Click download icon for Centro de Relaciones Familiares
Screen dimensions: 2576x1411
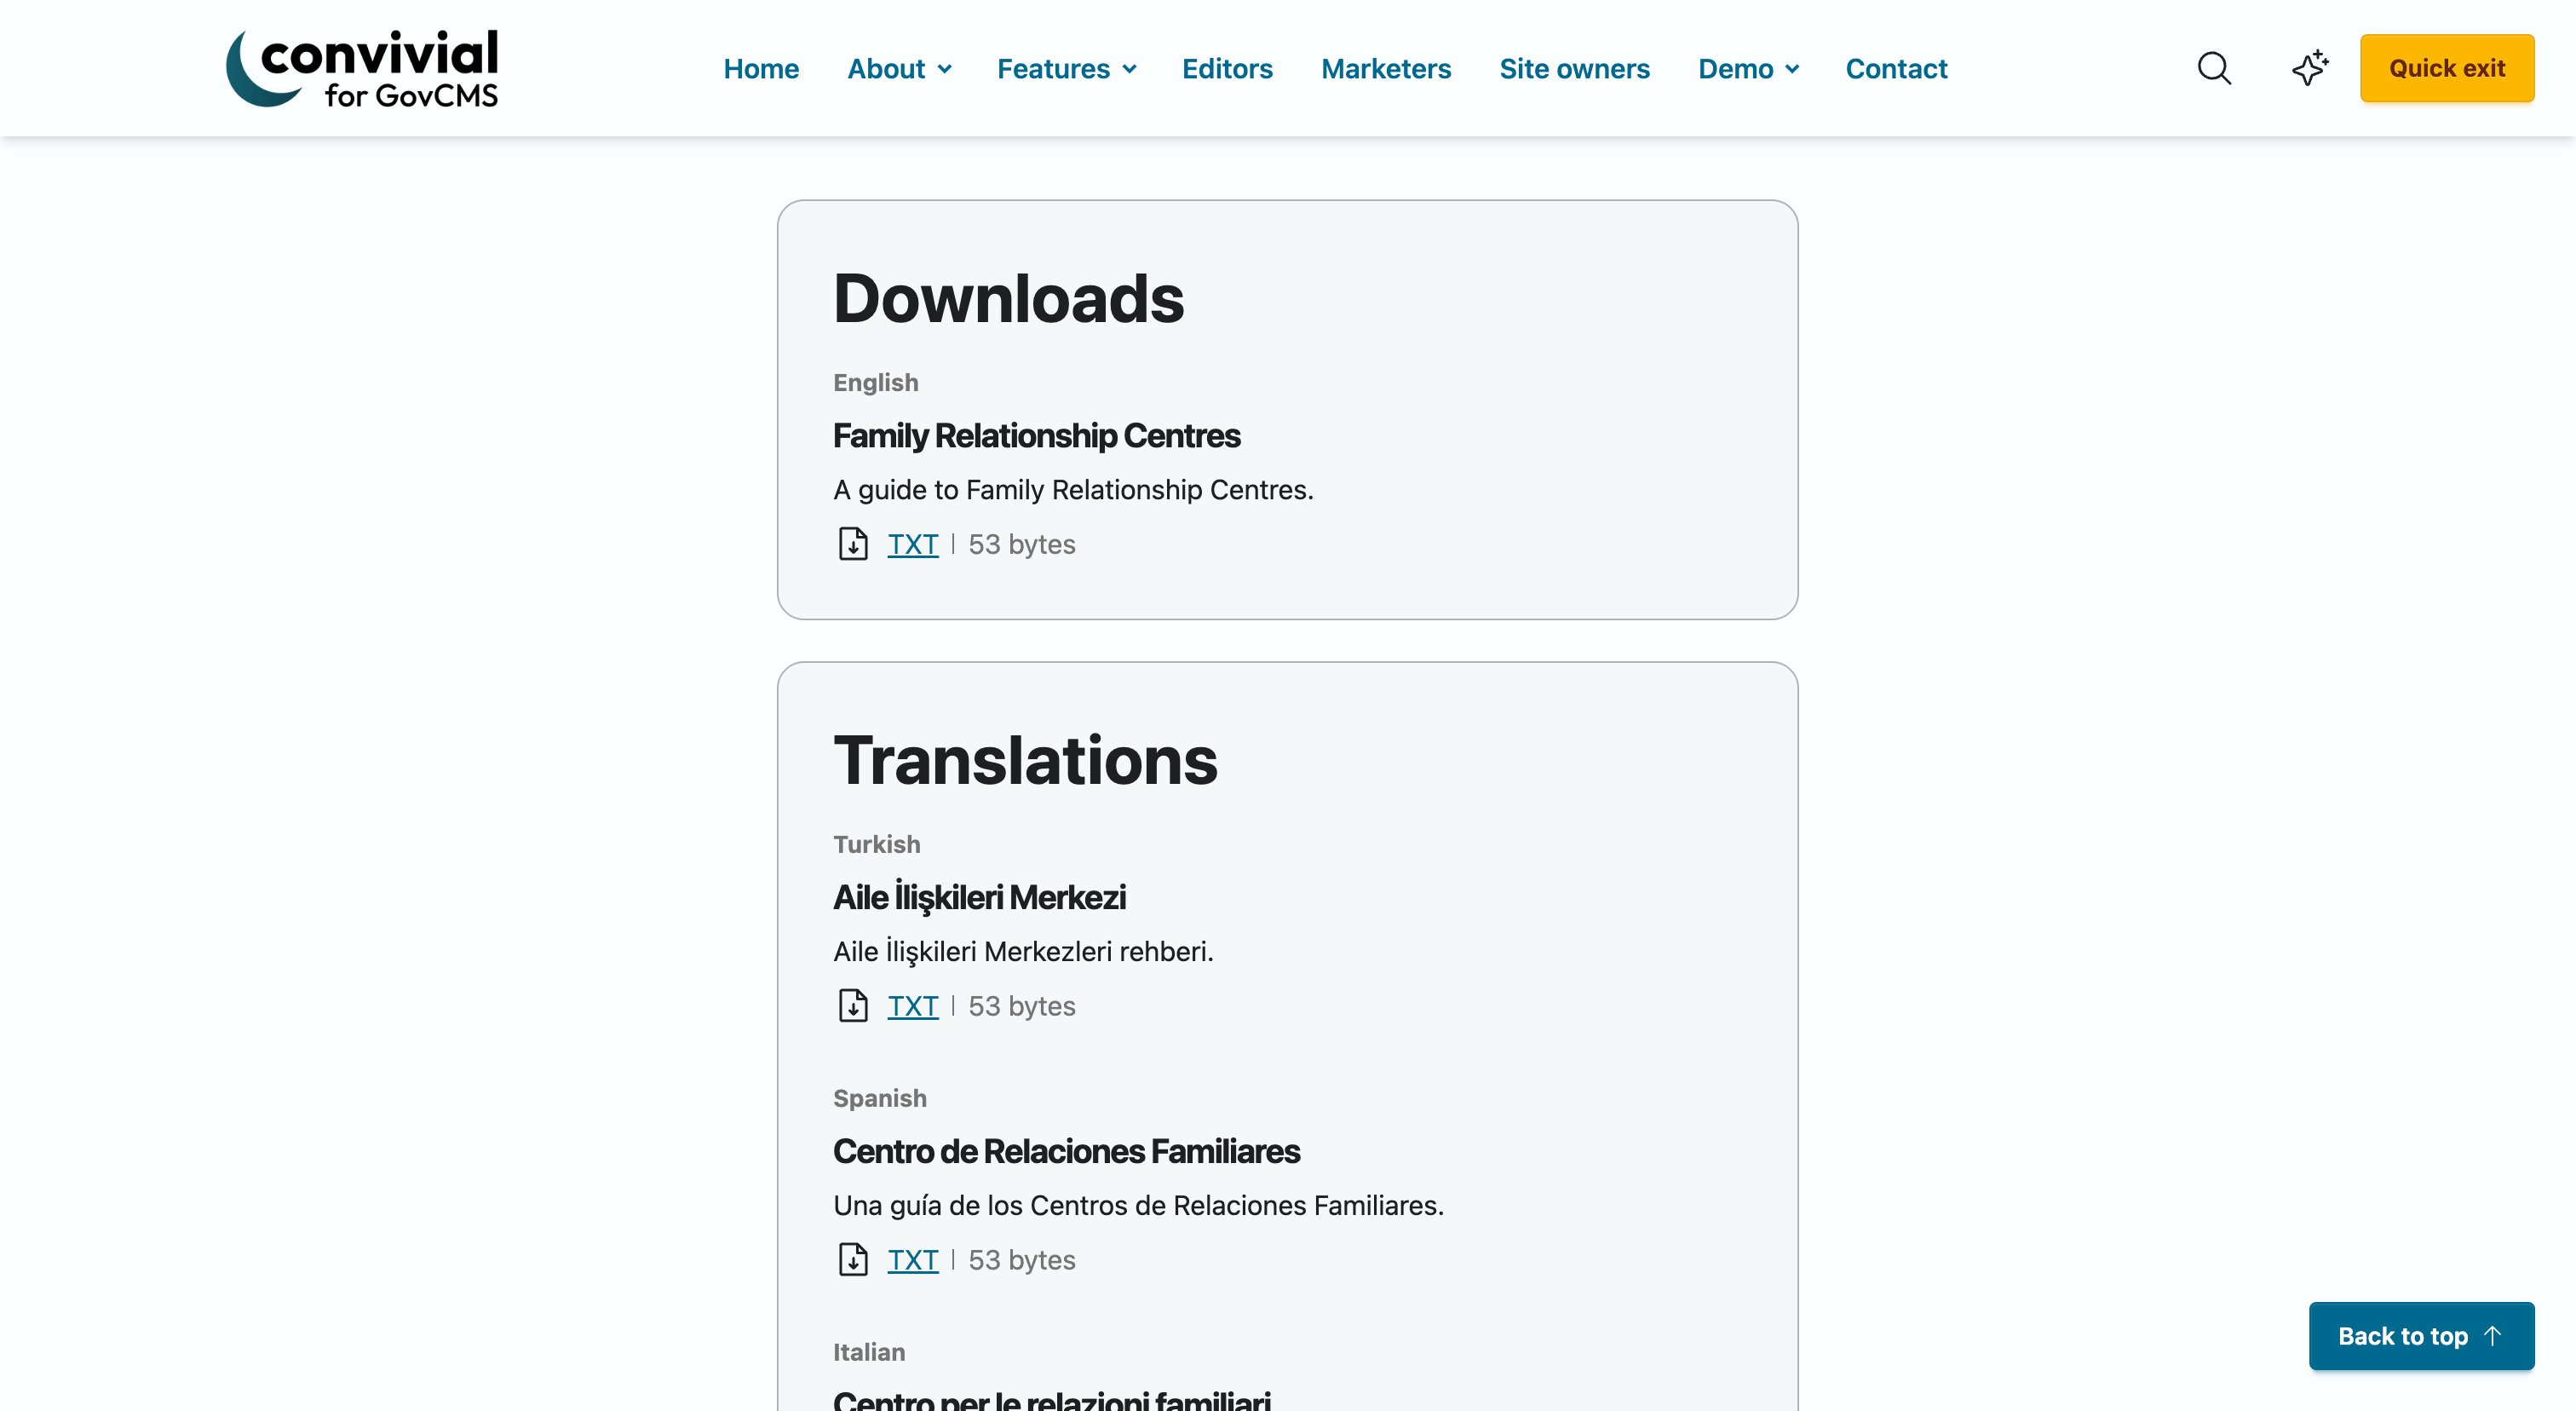coord(853,1260)
